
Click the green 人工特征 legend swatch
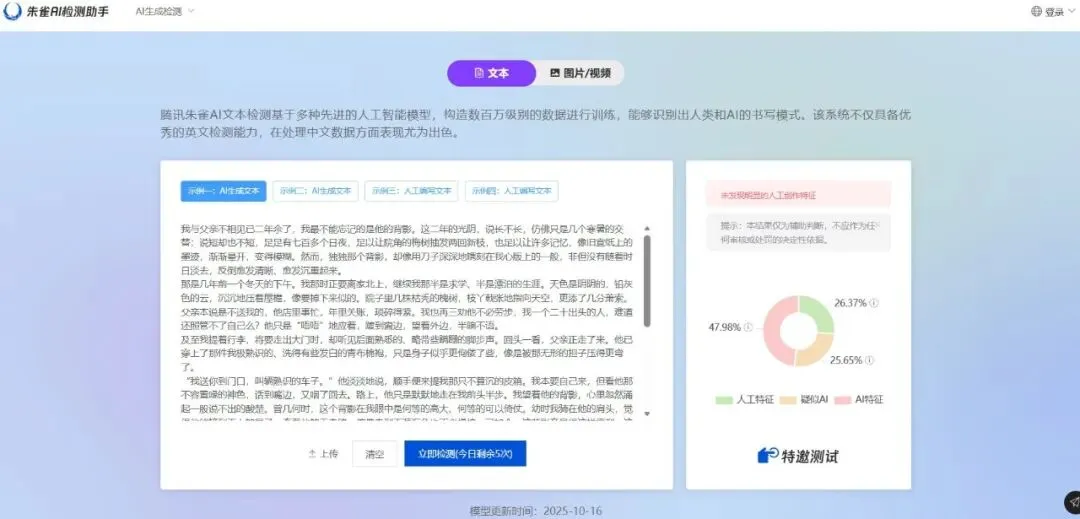pos(724,399)
